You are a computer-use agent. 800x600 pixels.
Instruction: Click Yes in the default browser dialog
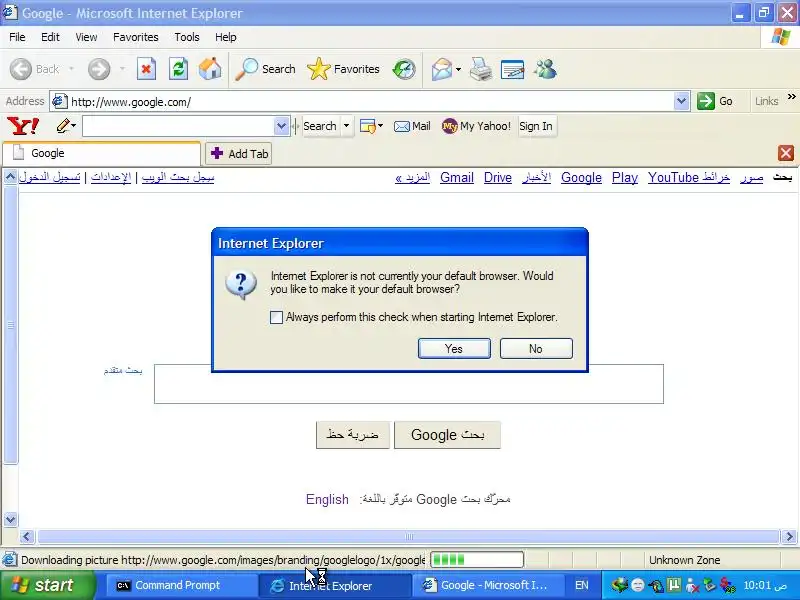(454, 348)
